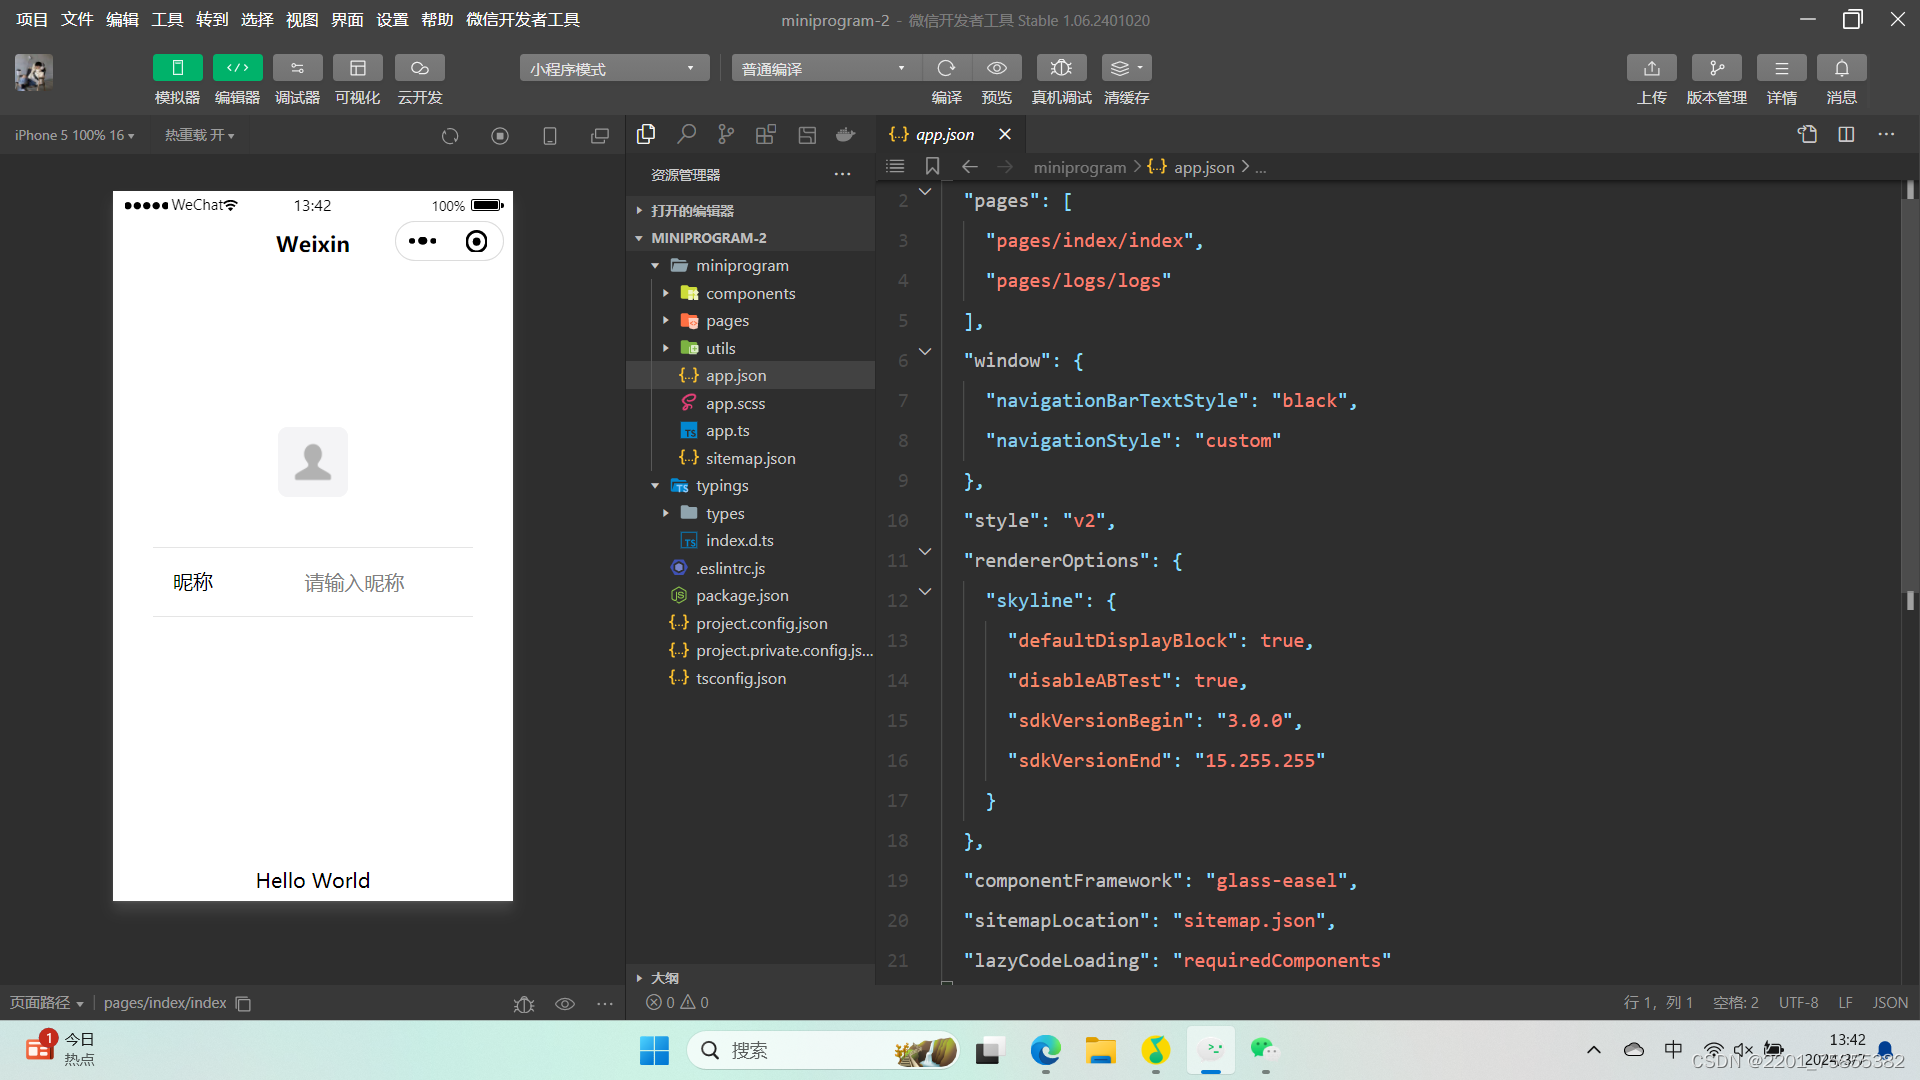Toggle the debugger panel button
Image resolution: width=1920 pixels, height=1080 pixels.
[x=297, y=68]
